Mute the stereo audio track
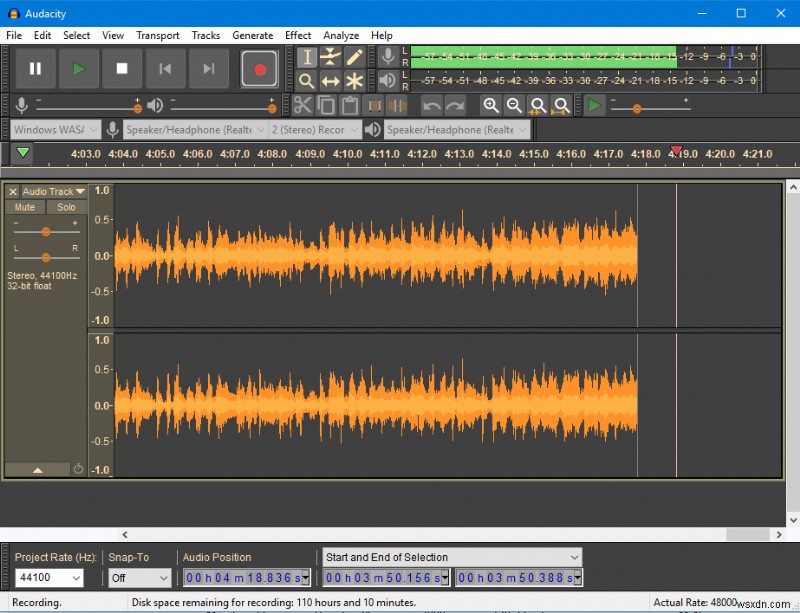800x613 pixels. click(24, 207)
